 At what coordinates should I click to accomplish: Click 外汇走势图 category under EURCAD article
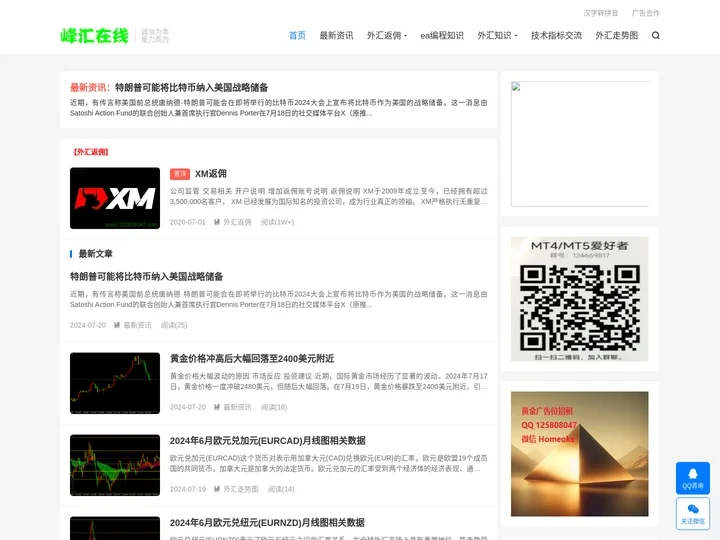click(241, 489)
